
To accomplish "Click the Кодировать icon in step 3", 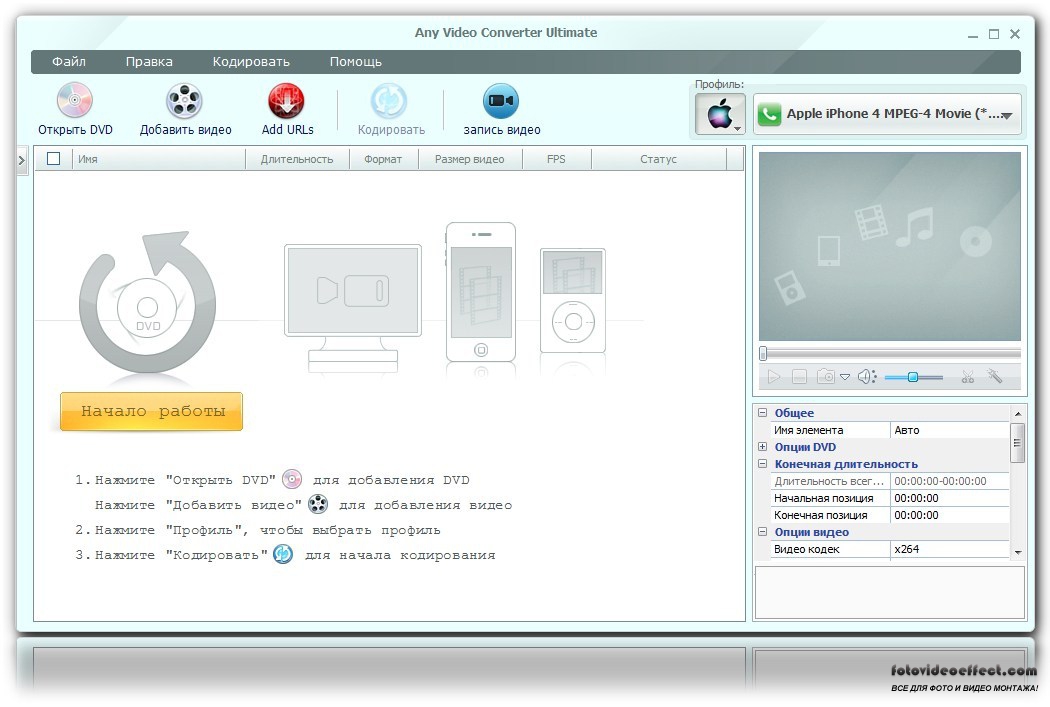I will click(x=283, y=554).
